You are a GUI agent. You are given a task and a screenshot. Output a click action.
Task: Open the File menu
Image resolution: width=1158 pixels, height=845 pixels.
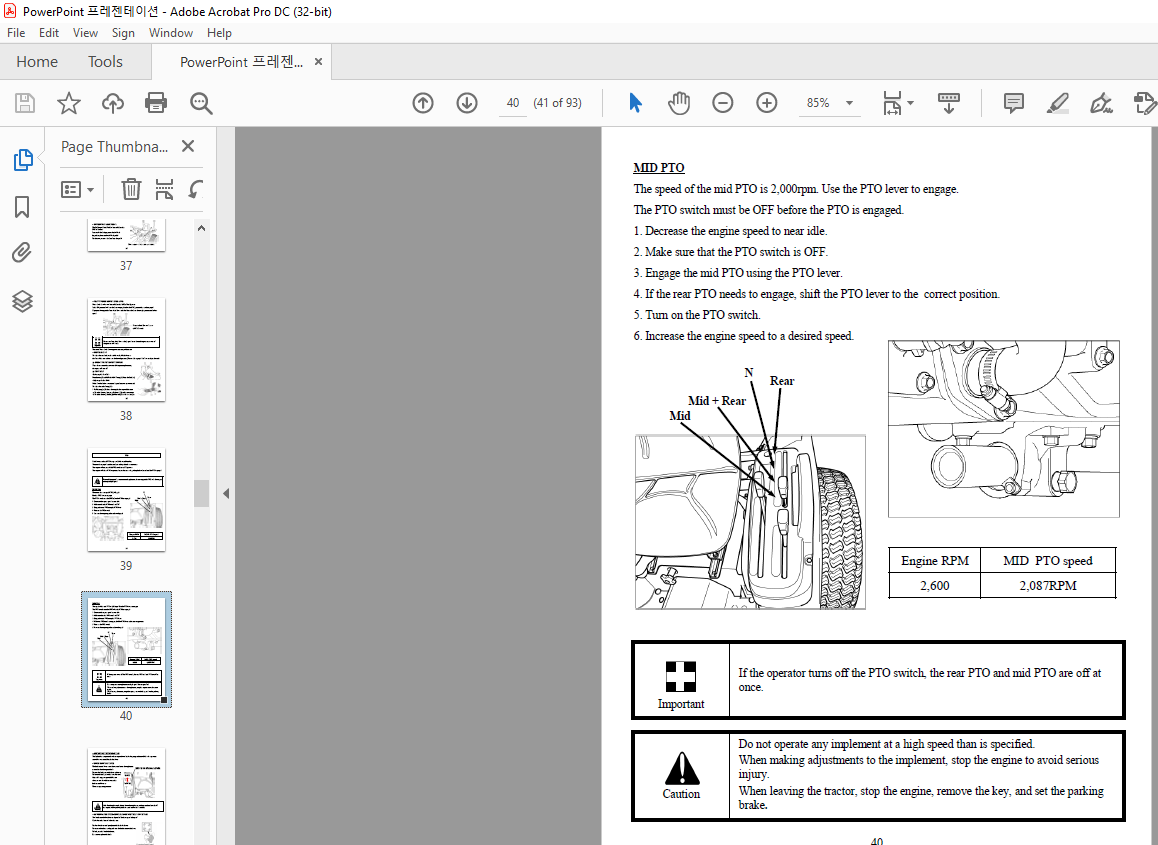[x=16, y=32]
